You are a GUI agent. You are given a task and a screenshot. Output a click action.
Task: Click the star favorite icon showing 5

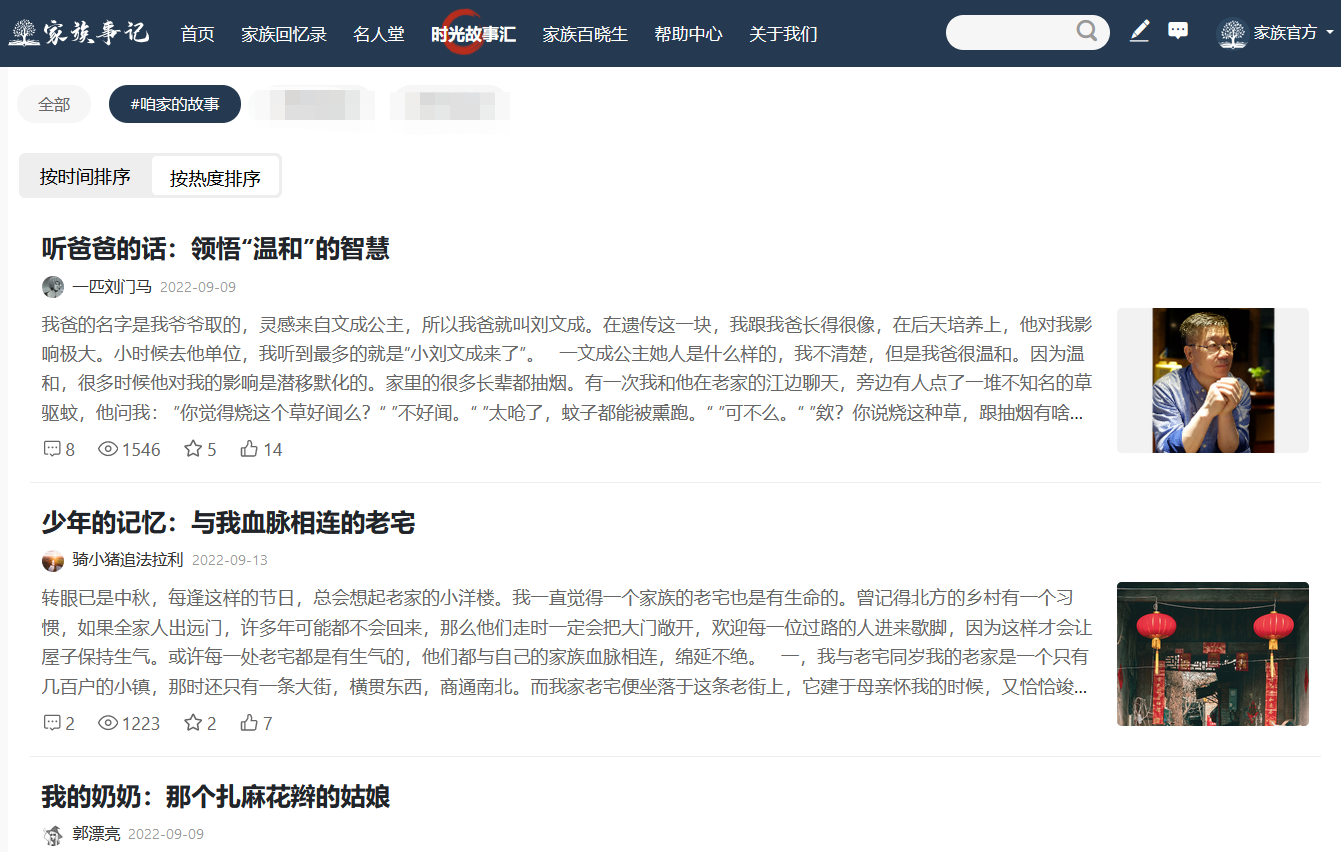click(x=193, y=449)
